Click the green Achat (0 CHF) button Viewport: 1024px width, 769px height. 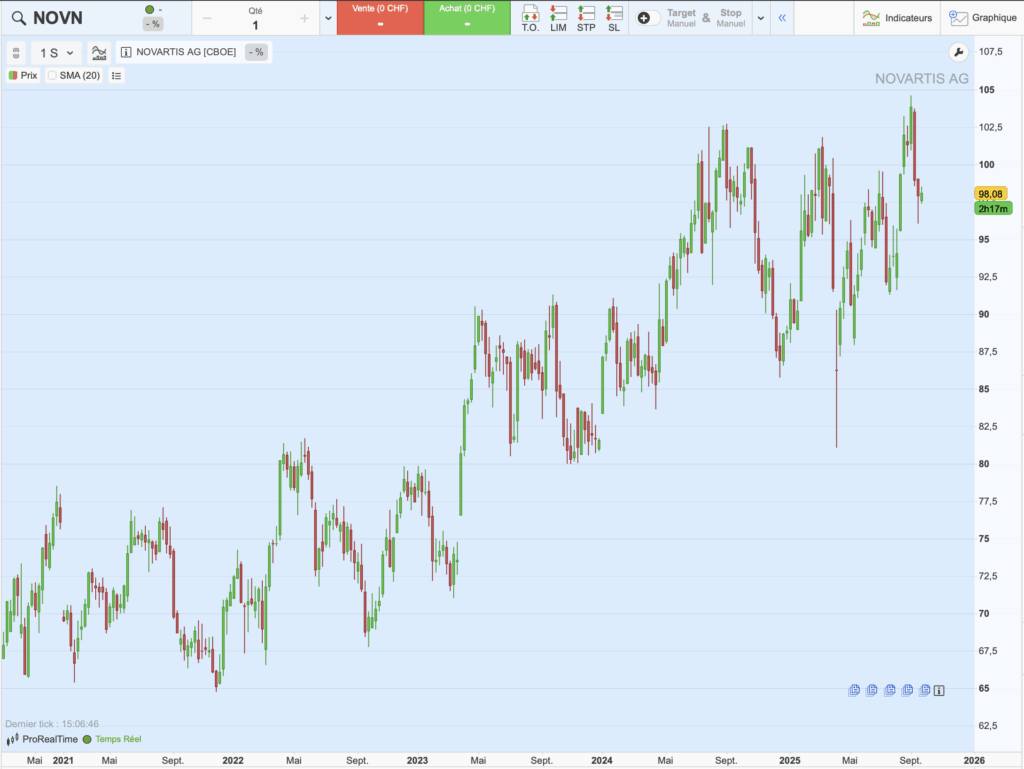click(466, 17)
